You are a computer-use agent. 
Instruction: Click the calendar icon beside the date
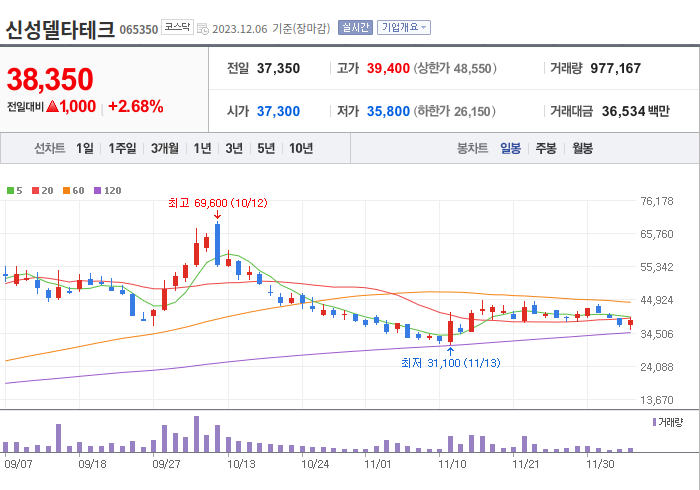pos(203,29)
